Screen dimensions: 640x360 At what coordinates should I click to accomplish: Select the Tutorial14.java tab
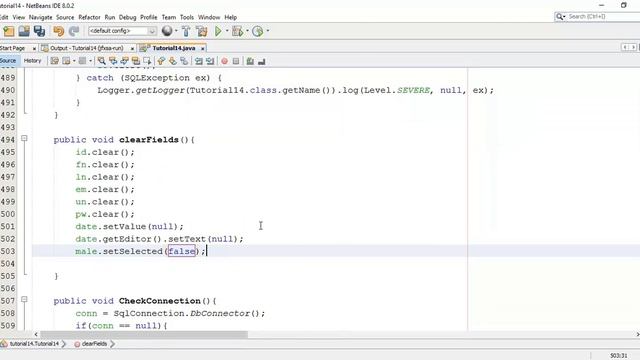click(x=174, y=48)
